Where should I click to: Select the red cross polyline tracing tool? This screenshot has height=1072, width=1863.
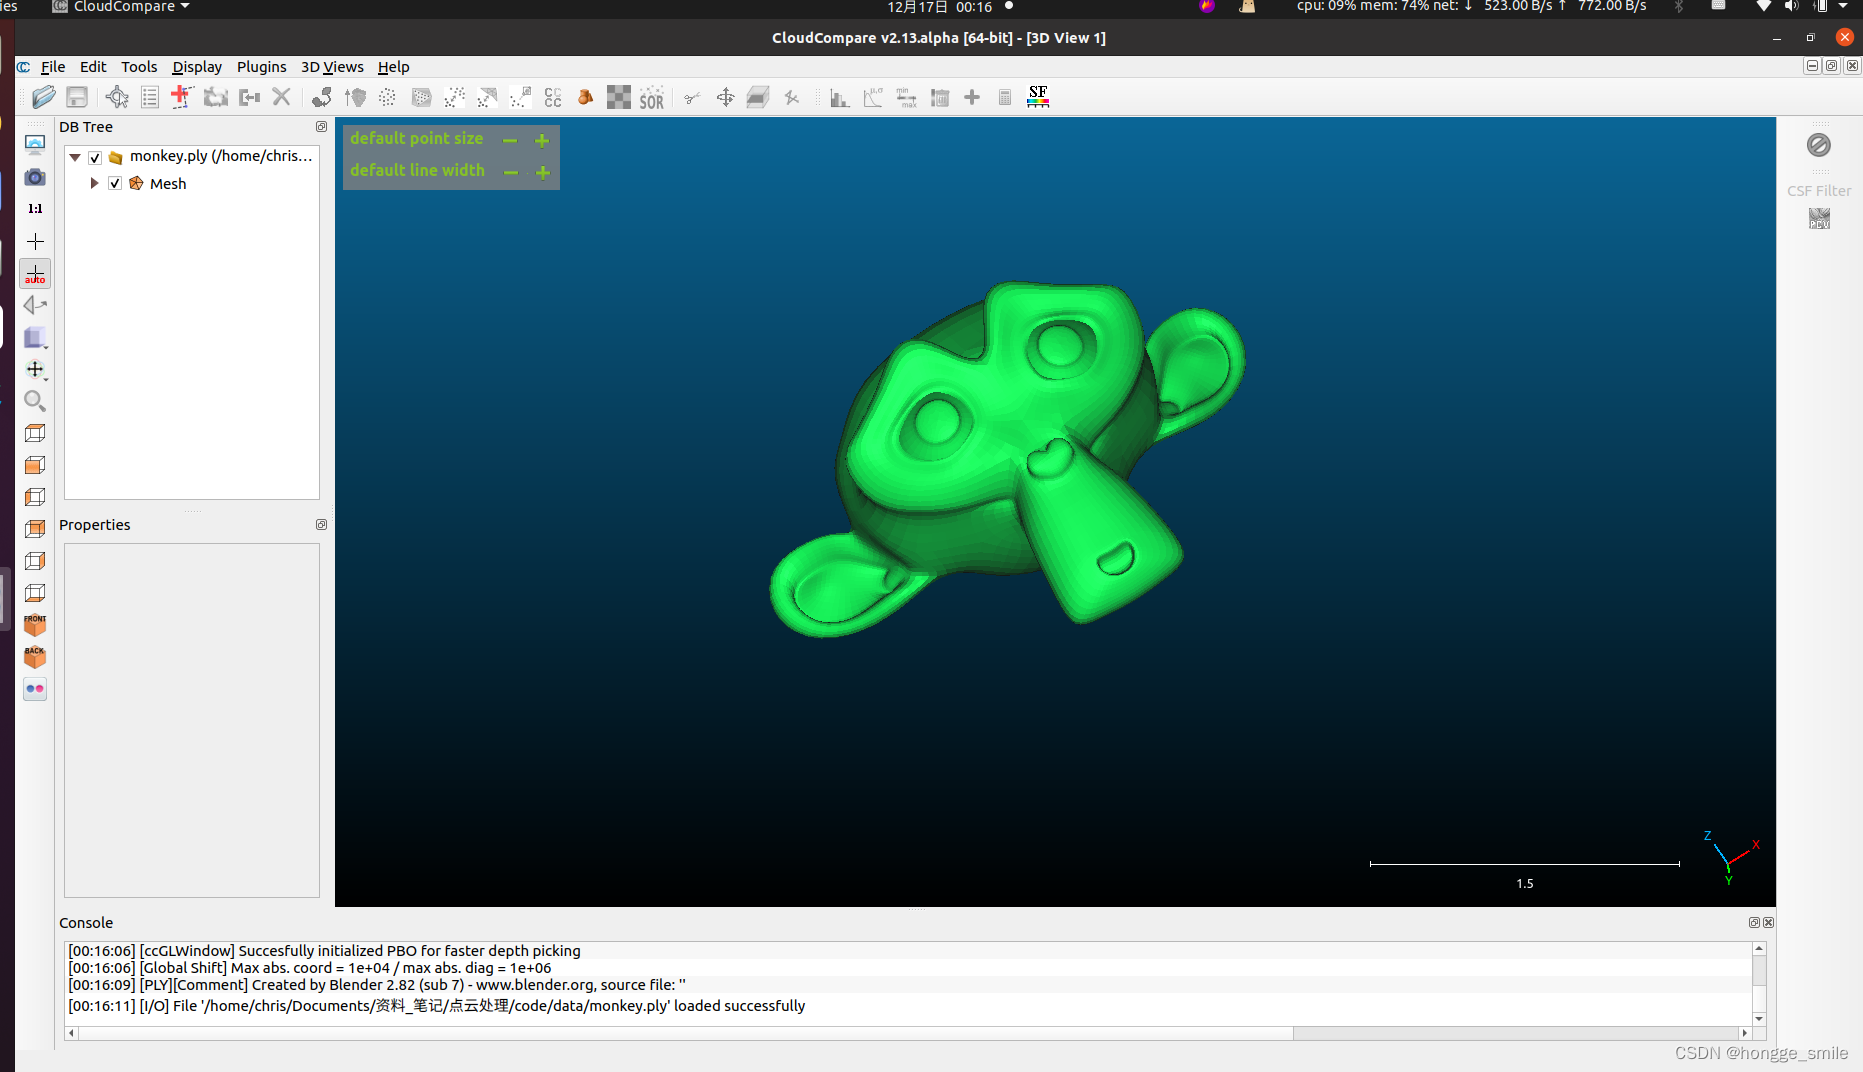point(181,97)
